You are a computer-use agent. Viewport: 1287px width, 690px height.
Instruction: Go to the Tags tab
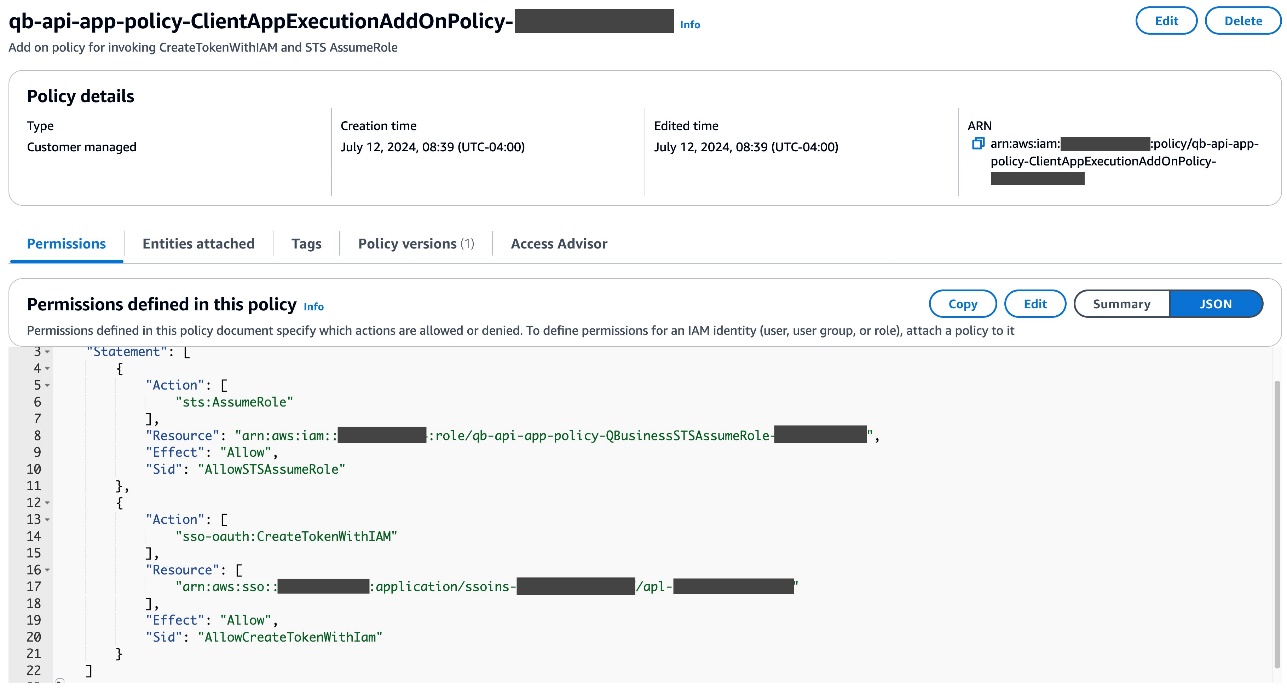click(x=307, y=243)
